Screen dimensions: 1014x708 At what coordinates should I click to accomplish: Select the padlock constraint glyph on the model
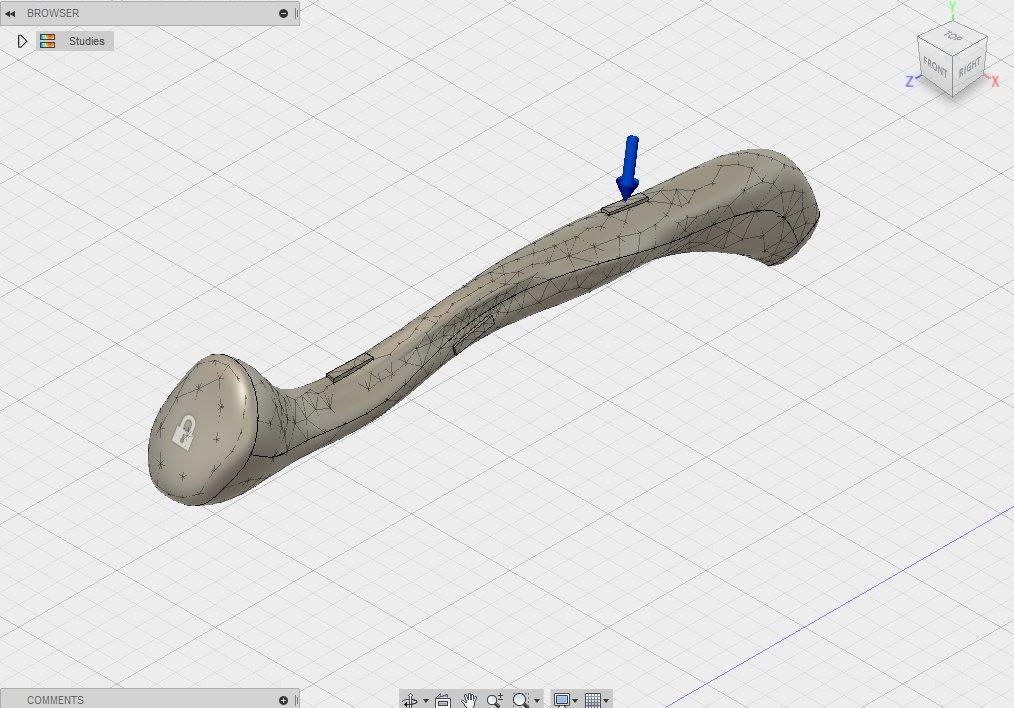[185, 433]
